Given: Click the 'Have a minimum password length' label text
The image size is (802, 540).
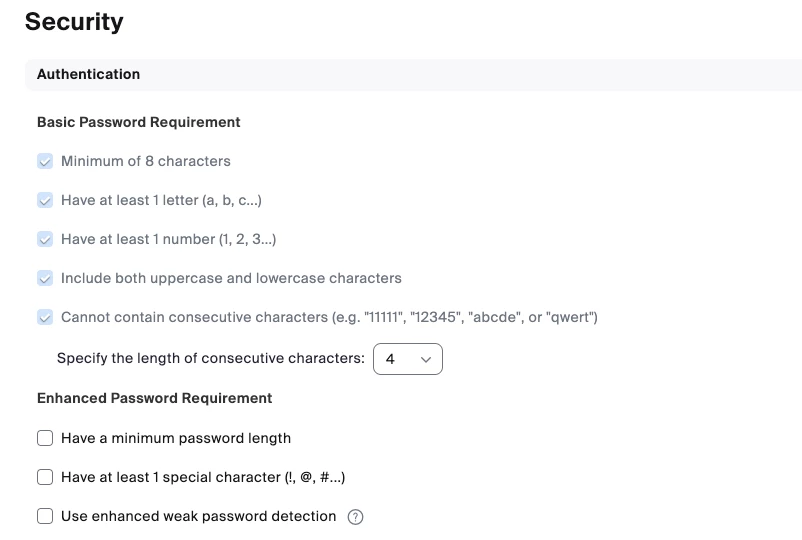Looking at the screenshot, I should point(176,438).
